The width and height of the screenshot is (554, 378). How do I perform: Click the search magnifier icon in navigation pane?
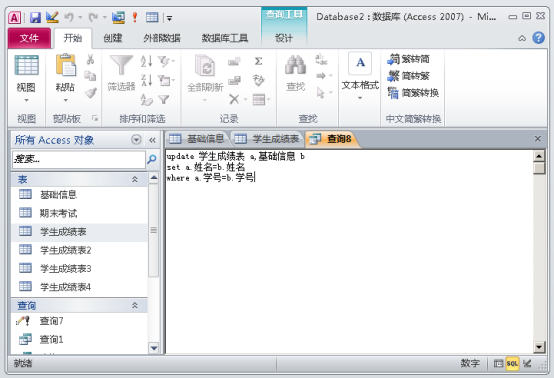point(152,159)
